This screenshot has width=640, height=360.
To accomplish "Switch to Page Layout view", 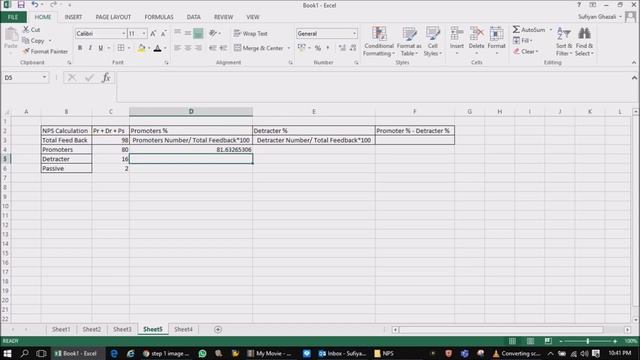I will (x=530, y=341).
